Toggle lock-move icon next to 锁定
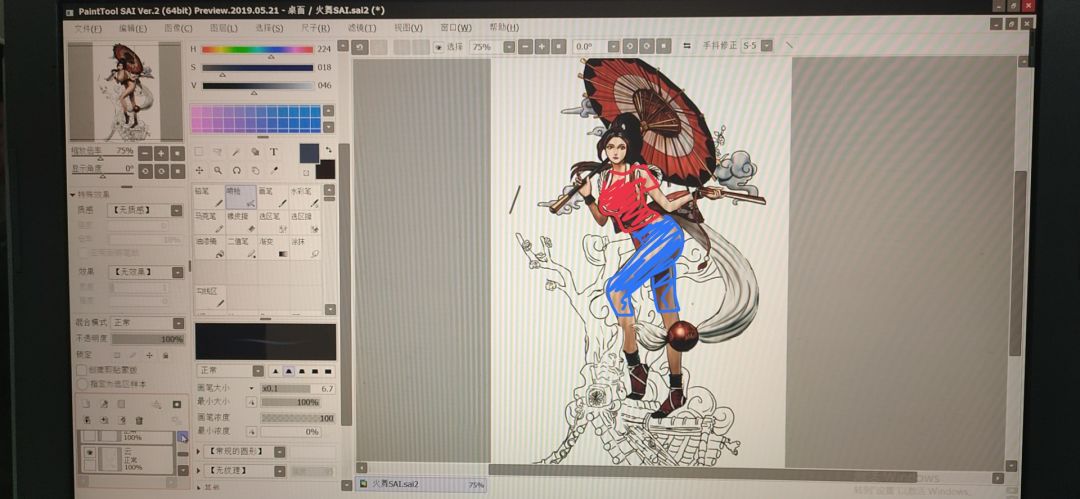 pos(149,355)
